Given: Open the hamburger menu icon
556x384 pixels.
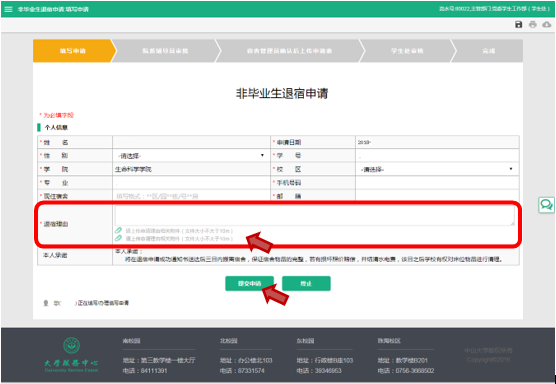Looking at the screenshot, I should pyautogui.click(x=8, y=9).
